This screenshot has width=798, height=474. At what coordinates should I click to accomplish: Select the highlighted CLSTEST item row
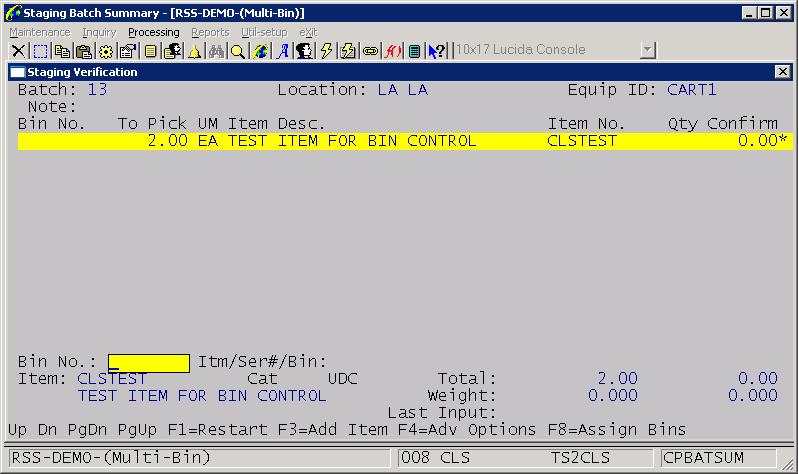click(405, 141)
